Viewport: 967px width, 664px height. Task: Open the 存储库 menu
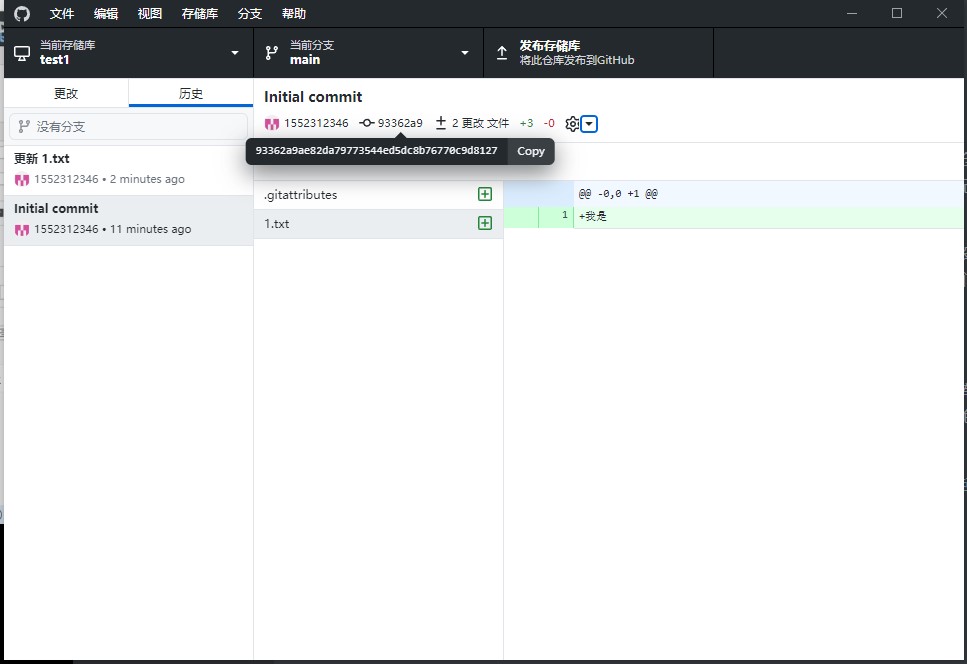(200, 14)
